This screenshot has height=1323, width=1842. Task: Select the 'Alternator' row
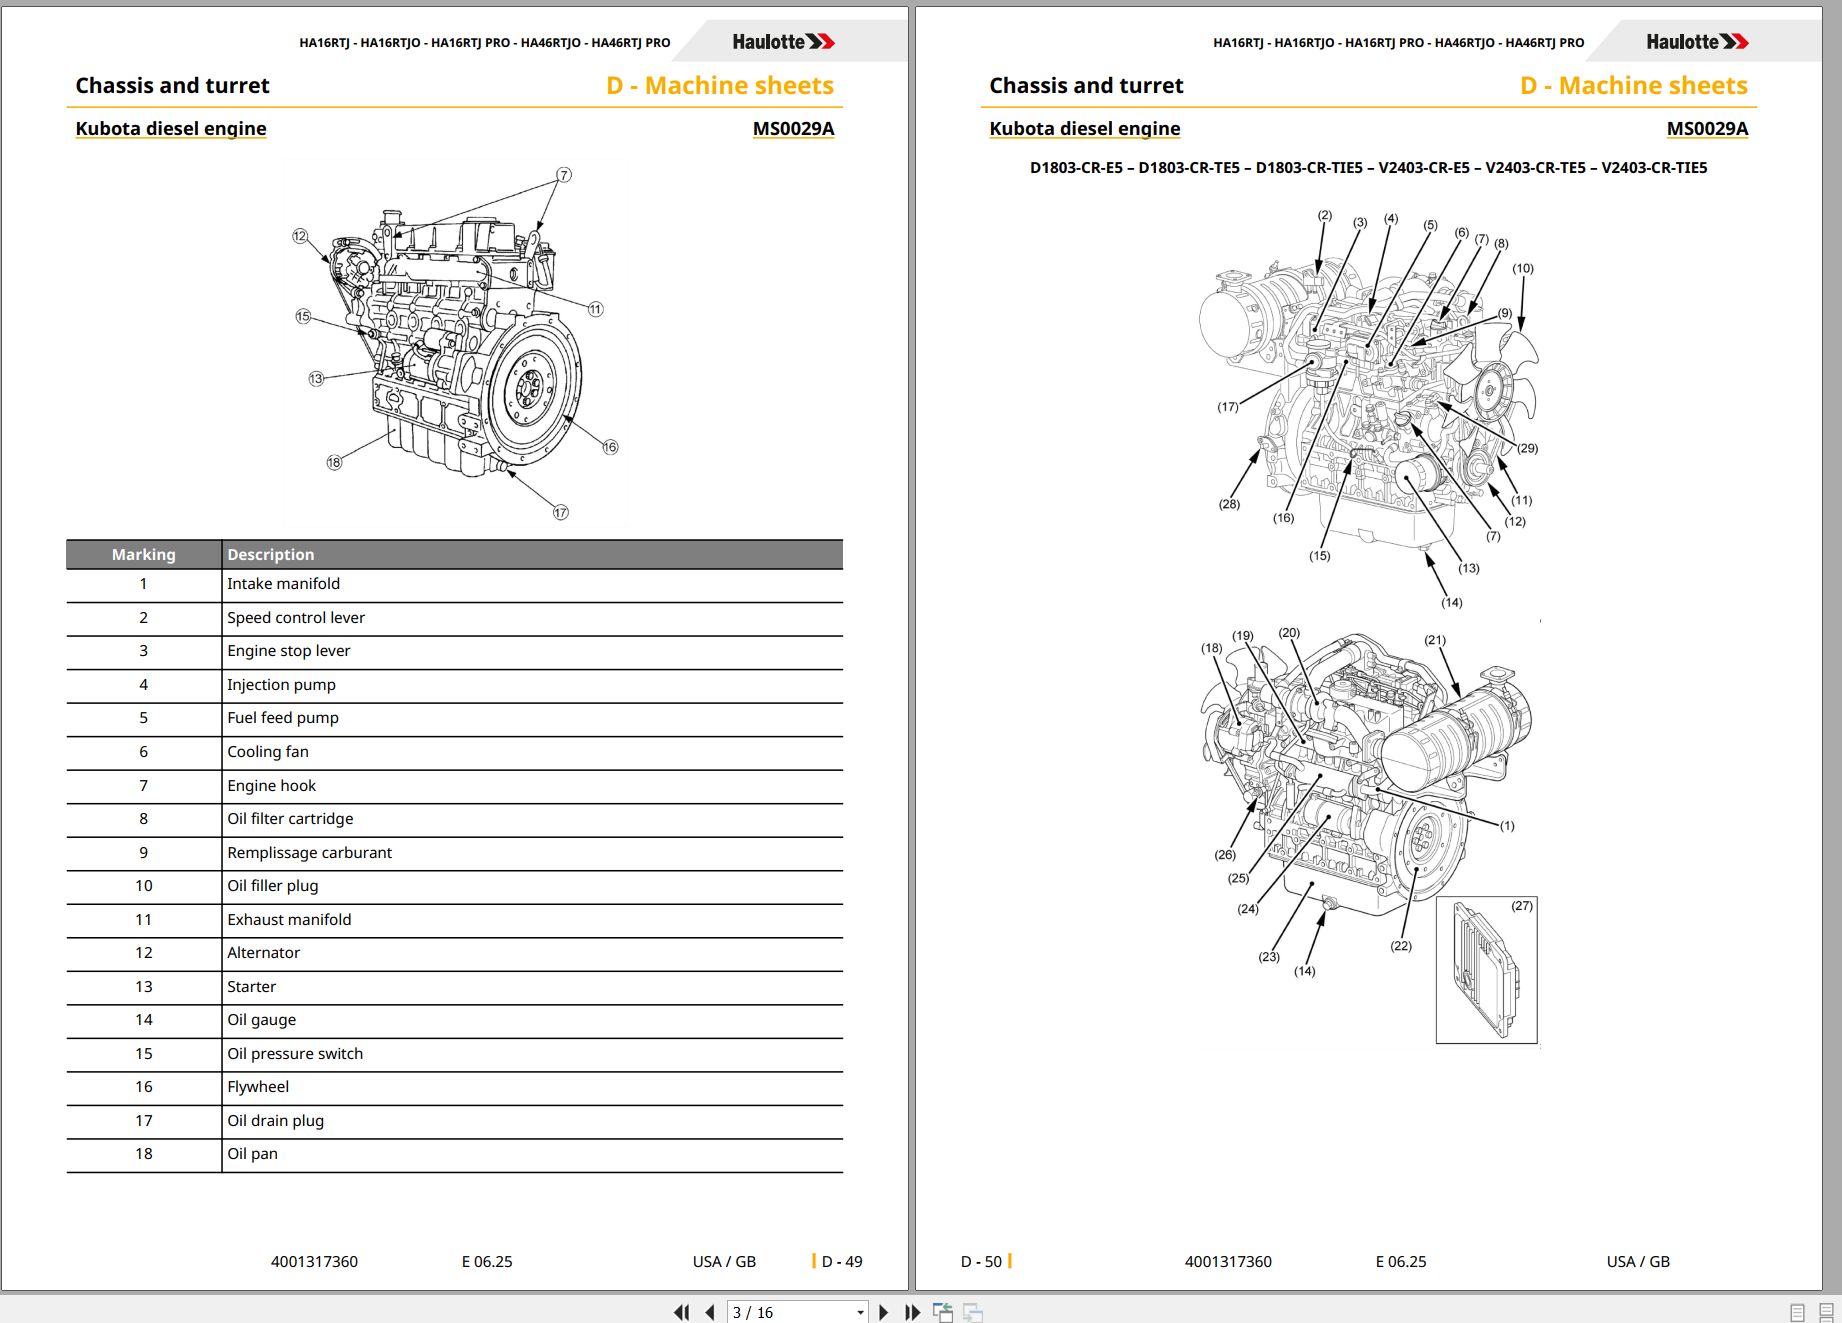coord(455,953)
